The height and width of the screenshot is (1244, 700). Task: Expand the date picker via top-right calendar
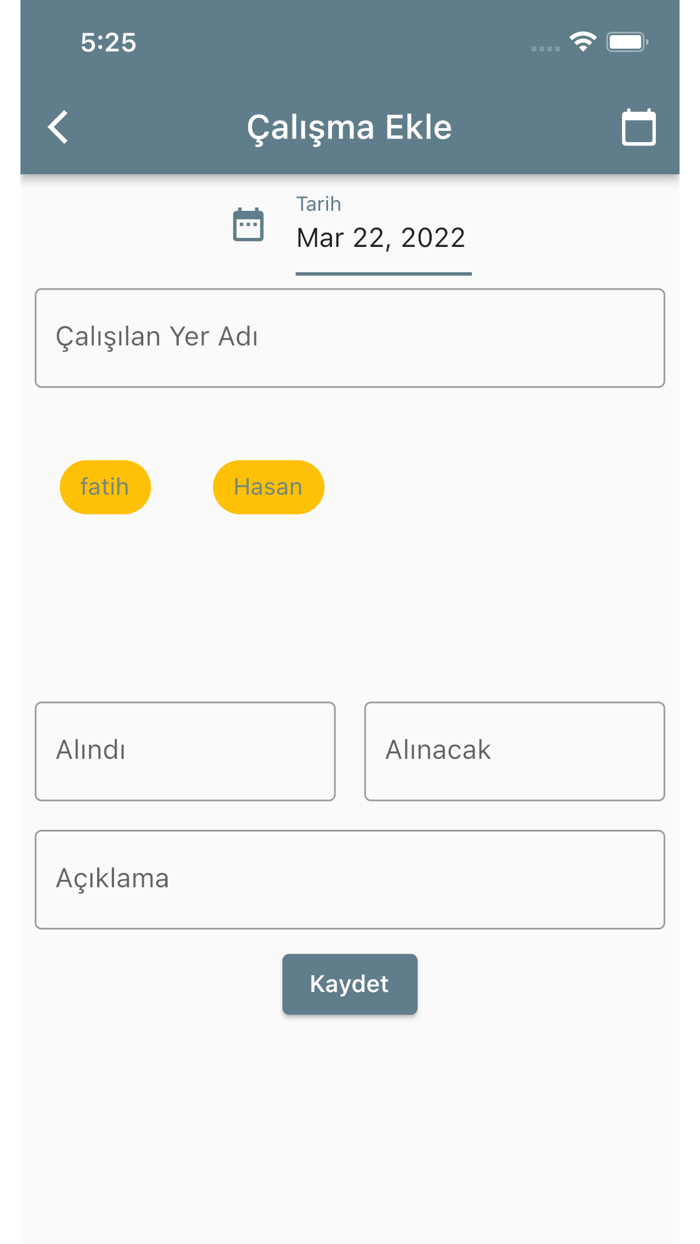639,127
